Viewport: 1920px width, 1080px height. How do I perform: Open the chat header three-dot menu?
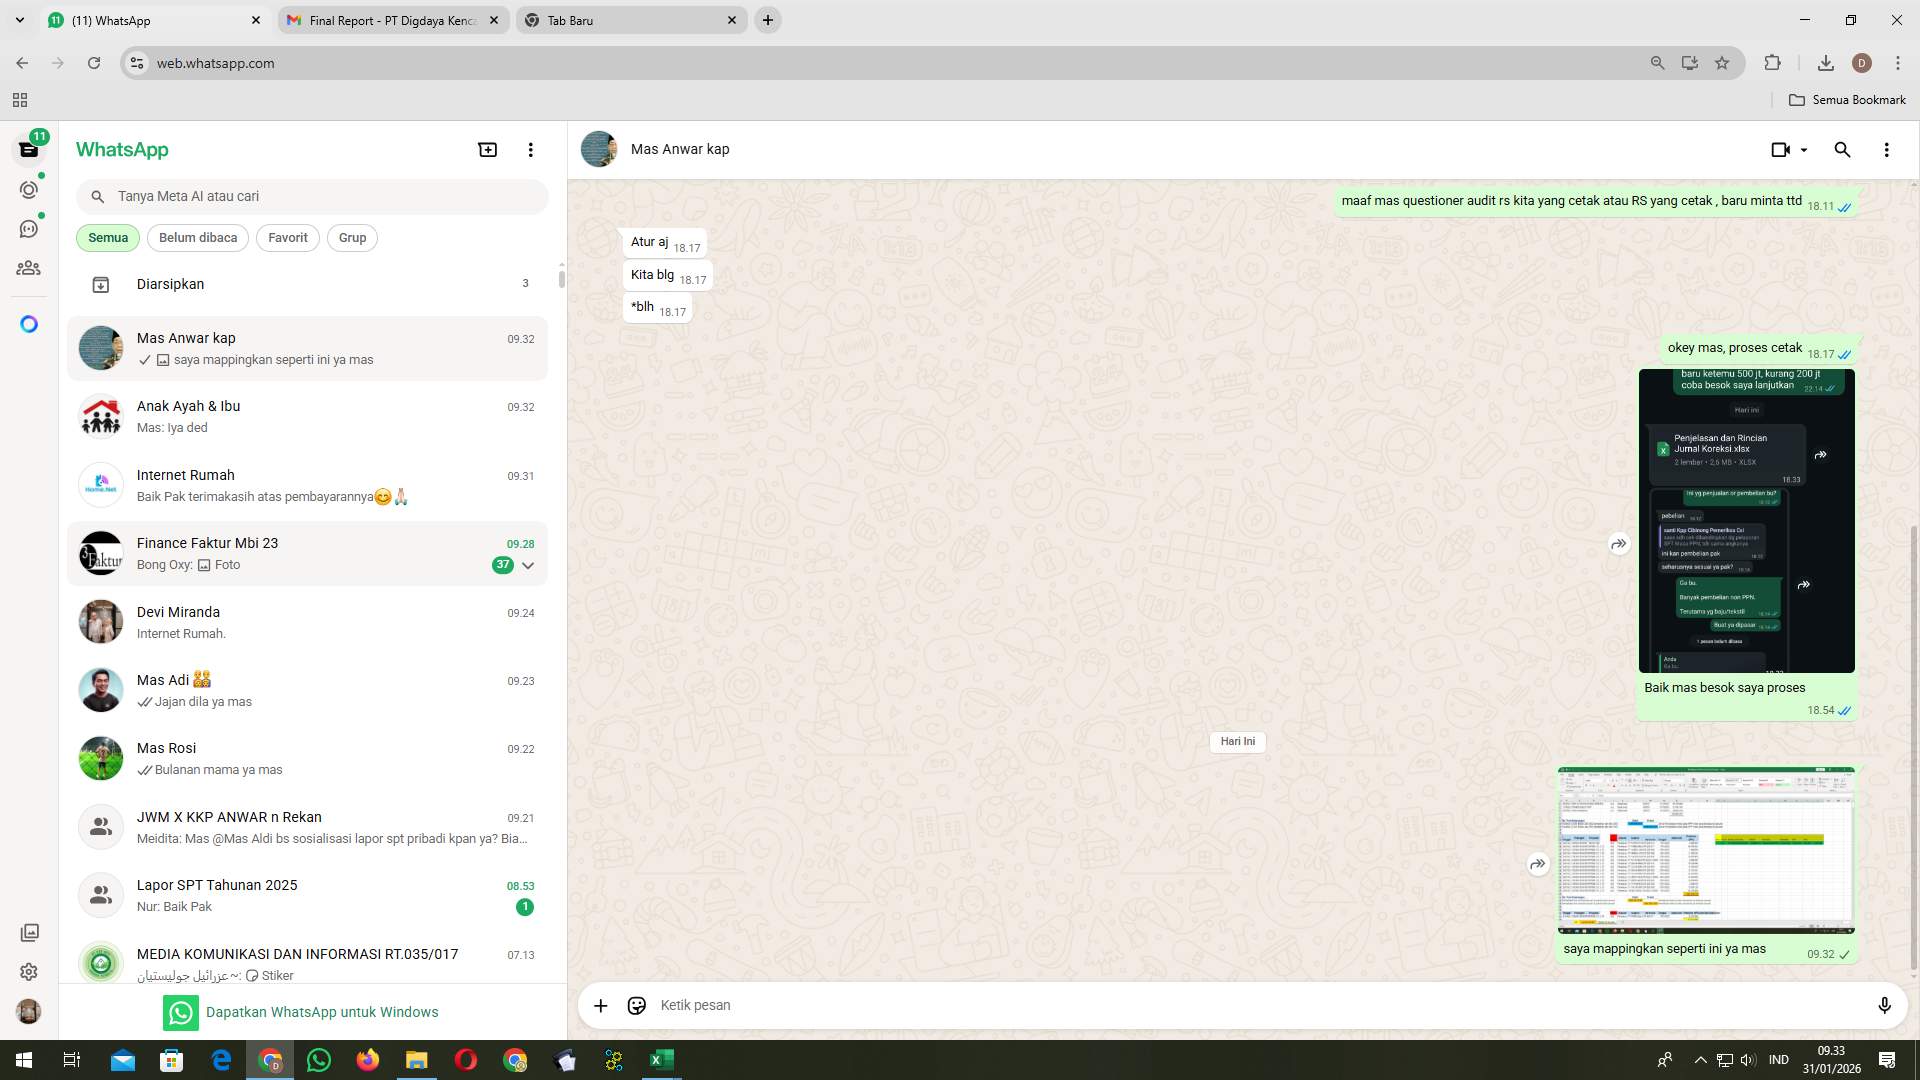point(1886,149)
